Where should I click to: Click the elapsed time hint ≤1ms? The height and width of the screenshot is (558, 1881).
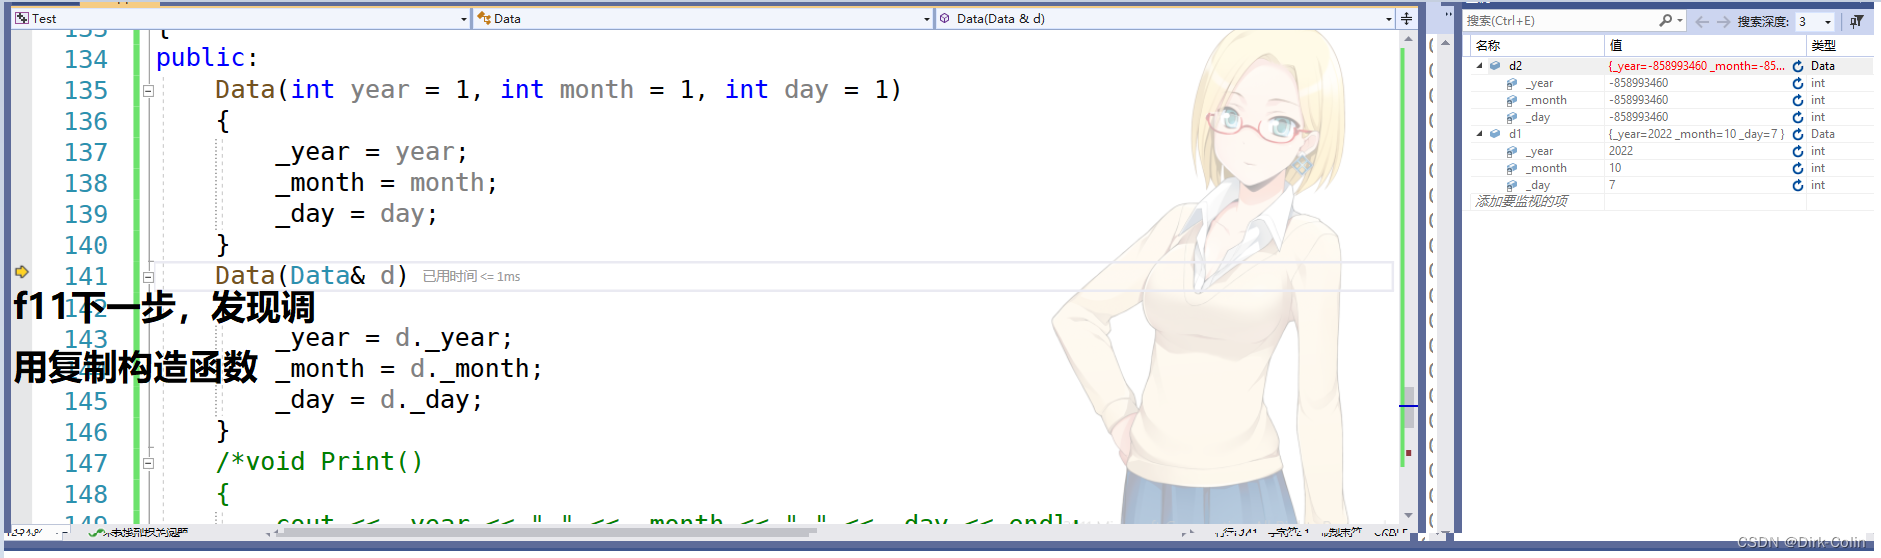472,277
